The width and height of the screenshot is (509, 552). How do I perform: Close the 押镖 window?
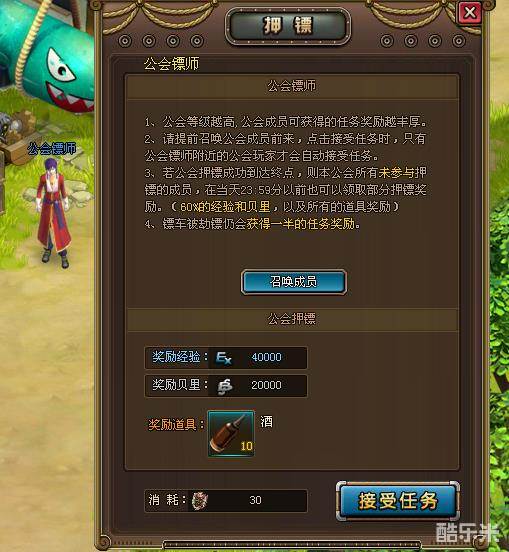[x=470, y=13]
